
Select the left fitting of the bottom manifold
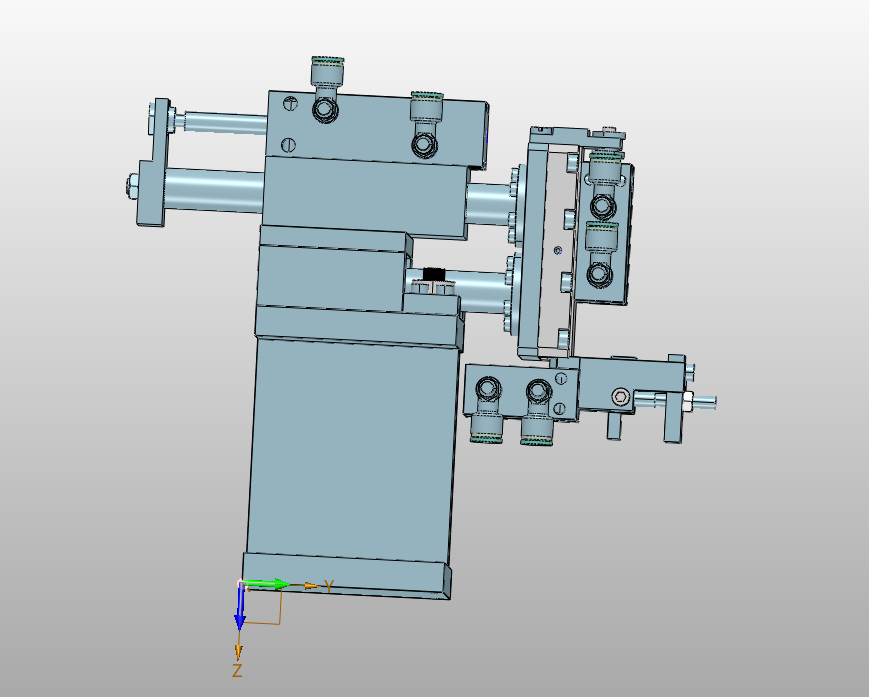pos(487,410)
